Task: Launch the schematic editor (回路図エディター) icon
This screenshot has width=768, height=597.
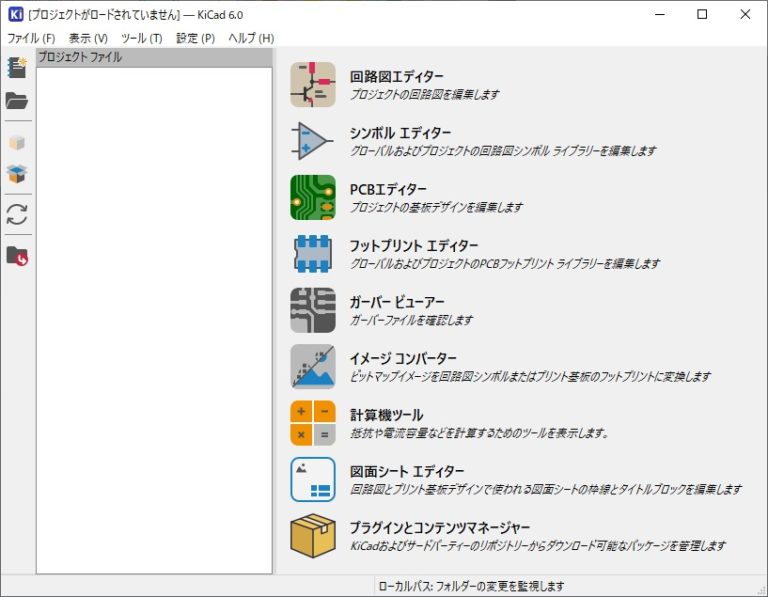Action: [x=312, y=85]
